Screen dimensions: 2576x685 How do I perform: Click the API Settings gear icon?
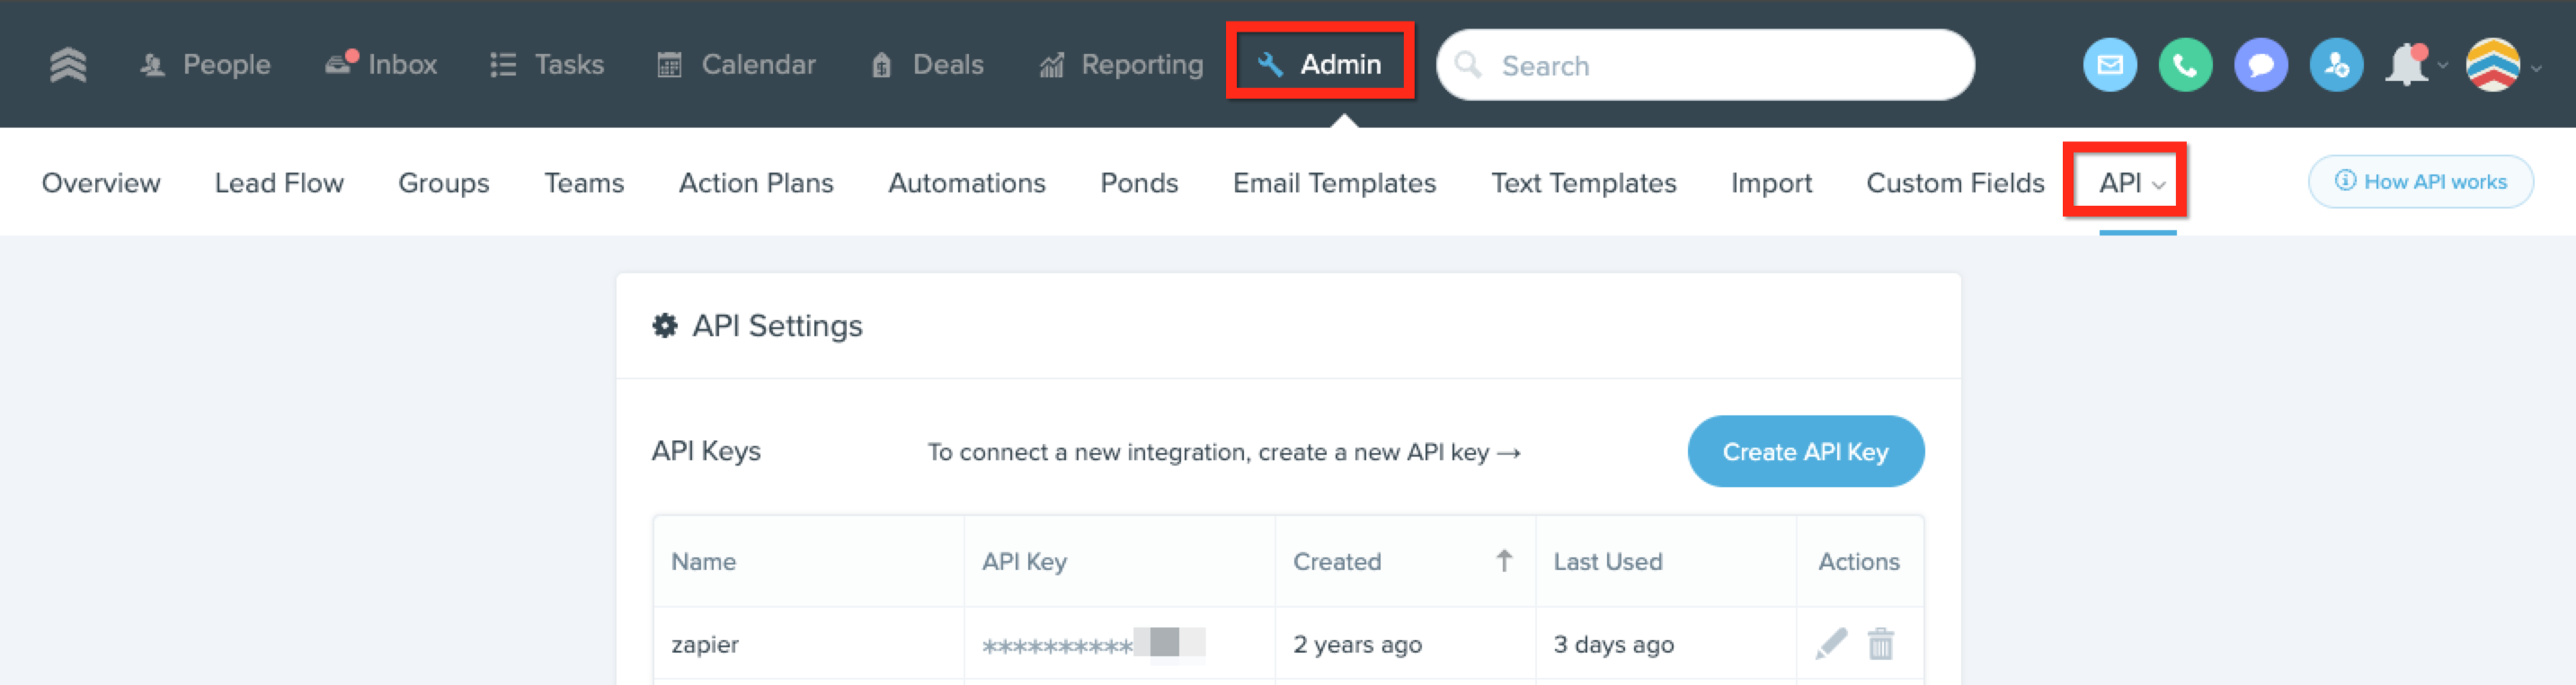(664, 325)
